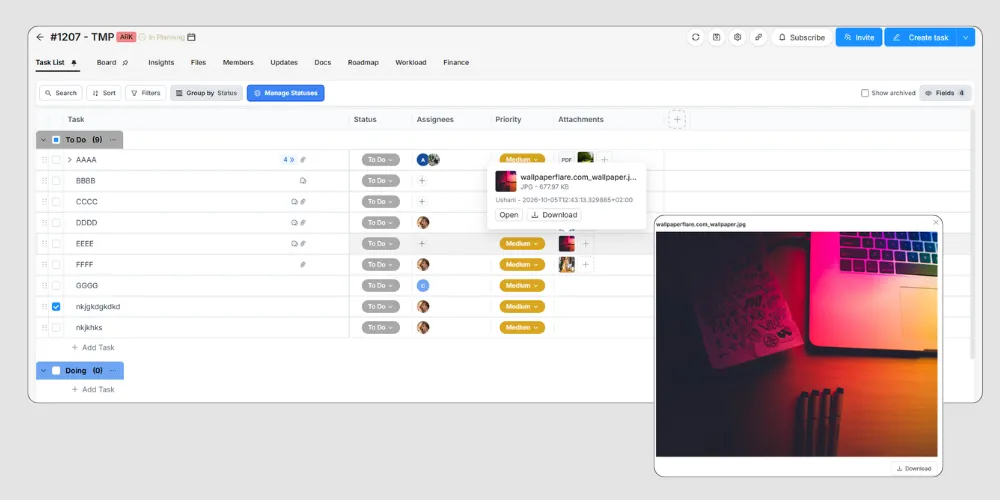Click the pin icon on Task List tab
1000x500 pixels.
(74, 63)
